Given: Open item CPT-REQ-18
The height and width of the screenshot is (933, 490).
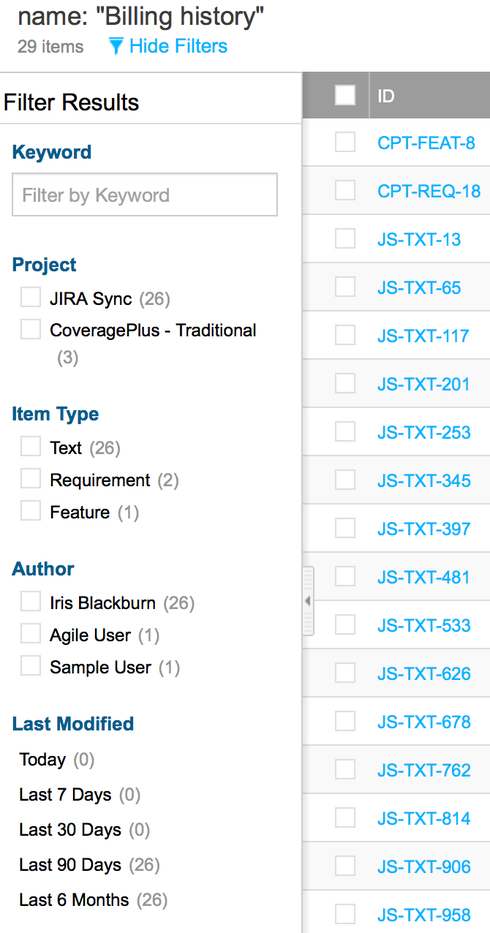Looking at the screenshot, I should tap(429, 191).
